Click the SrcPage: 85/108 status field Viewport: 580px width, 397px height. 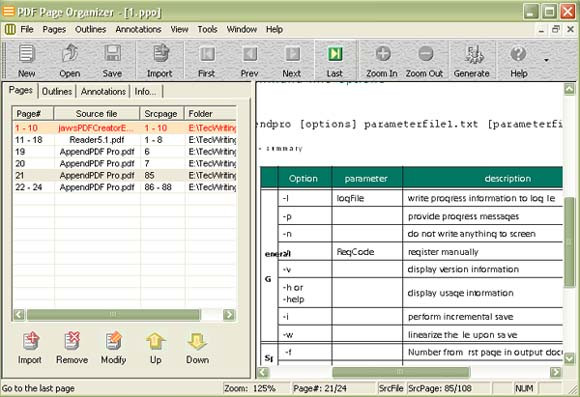tap(448, 388)
